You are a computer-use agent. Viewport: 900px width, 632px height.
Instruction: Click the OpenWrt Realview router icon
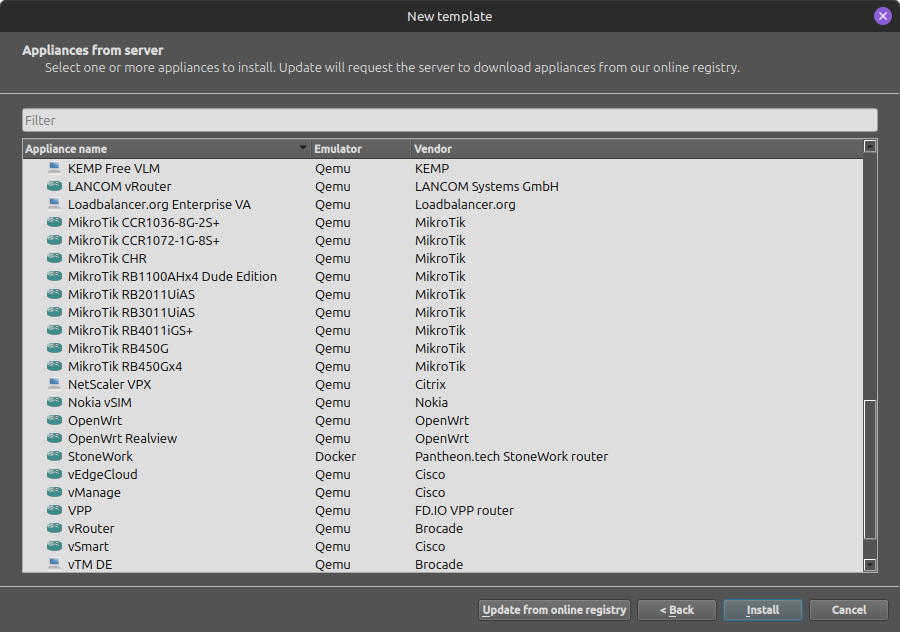[55, 438]
